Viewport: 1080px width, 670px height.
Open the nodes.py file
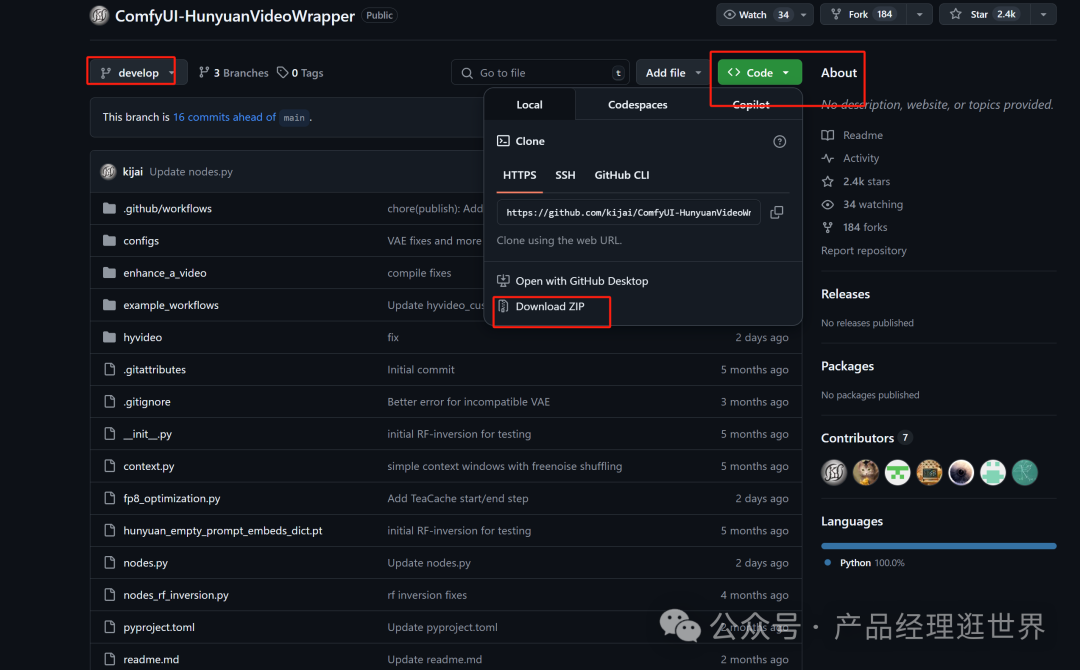(x=145, y=563)
